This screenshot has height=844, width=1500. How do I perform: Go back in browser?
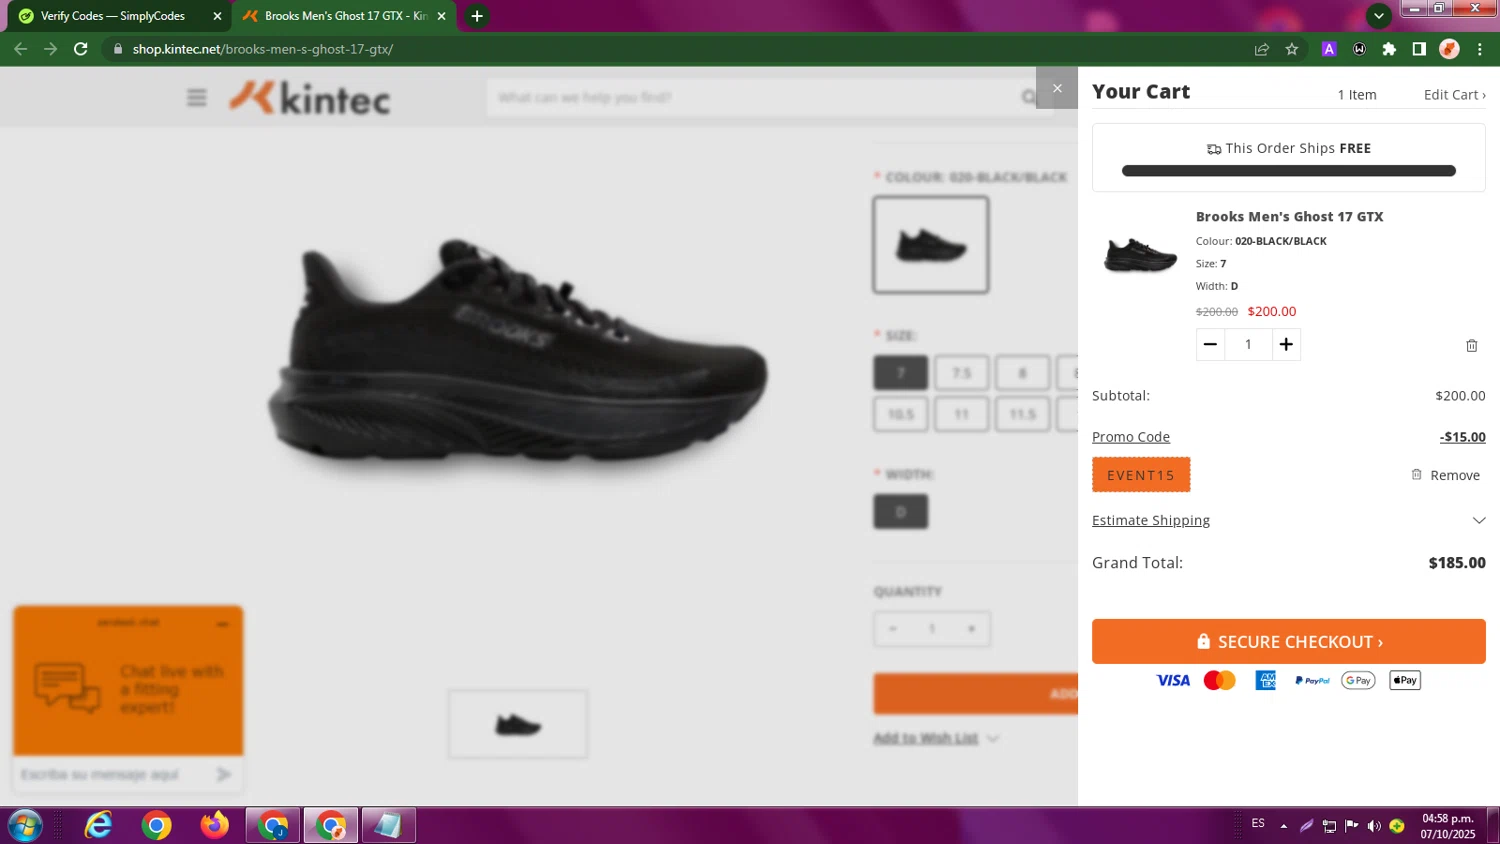coord(20,49)
